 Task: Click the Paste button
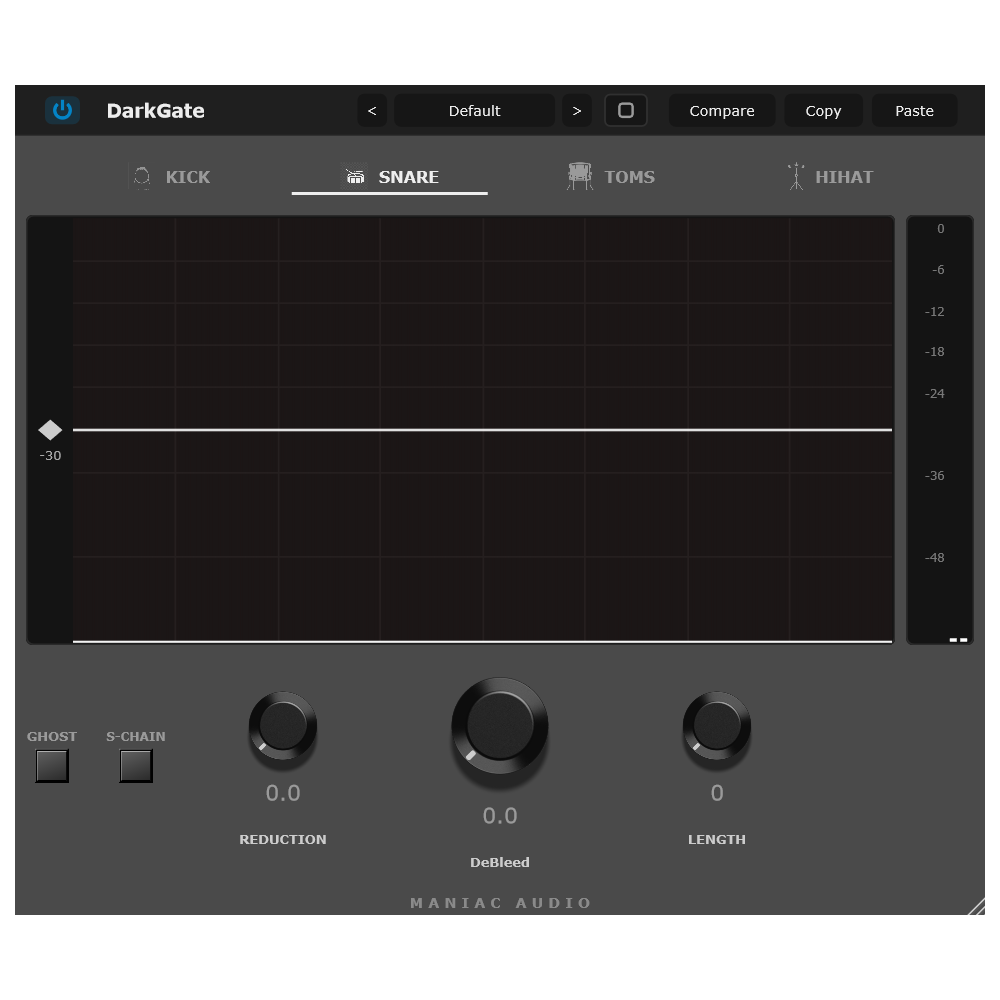pos(915,110)
